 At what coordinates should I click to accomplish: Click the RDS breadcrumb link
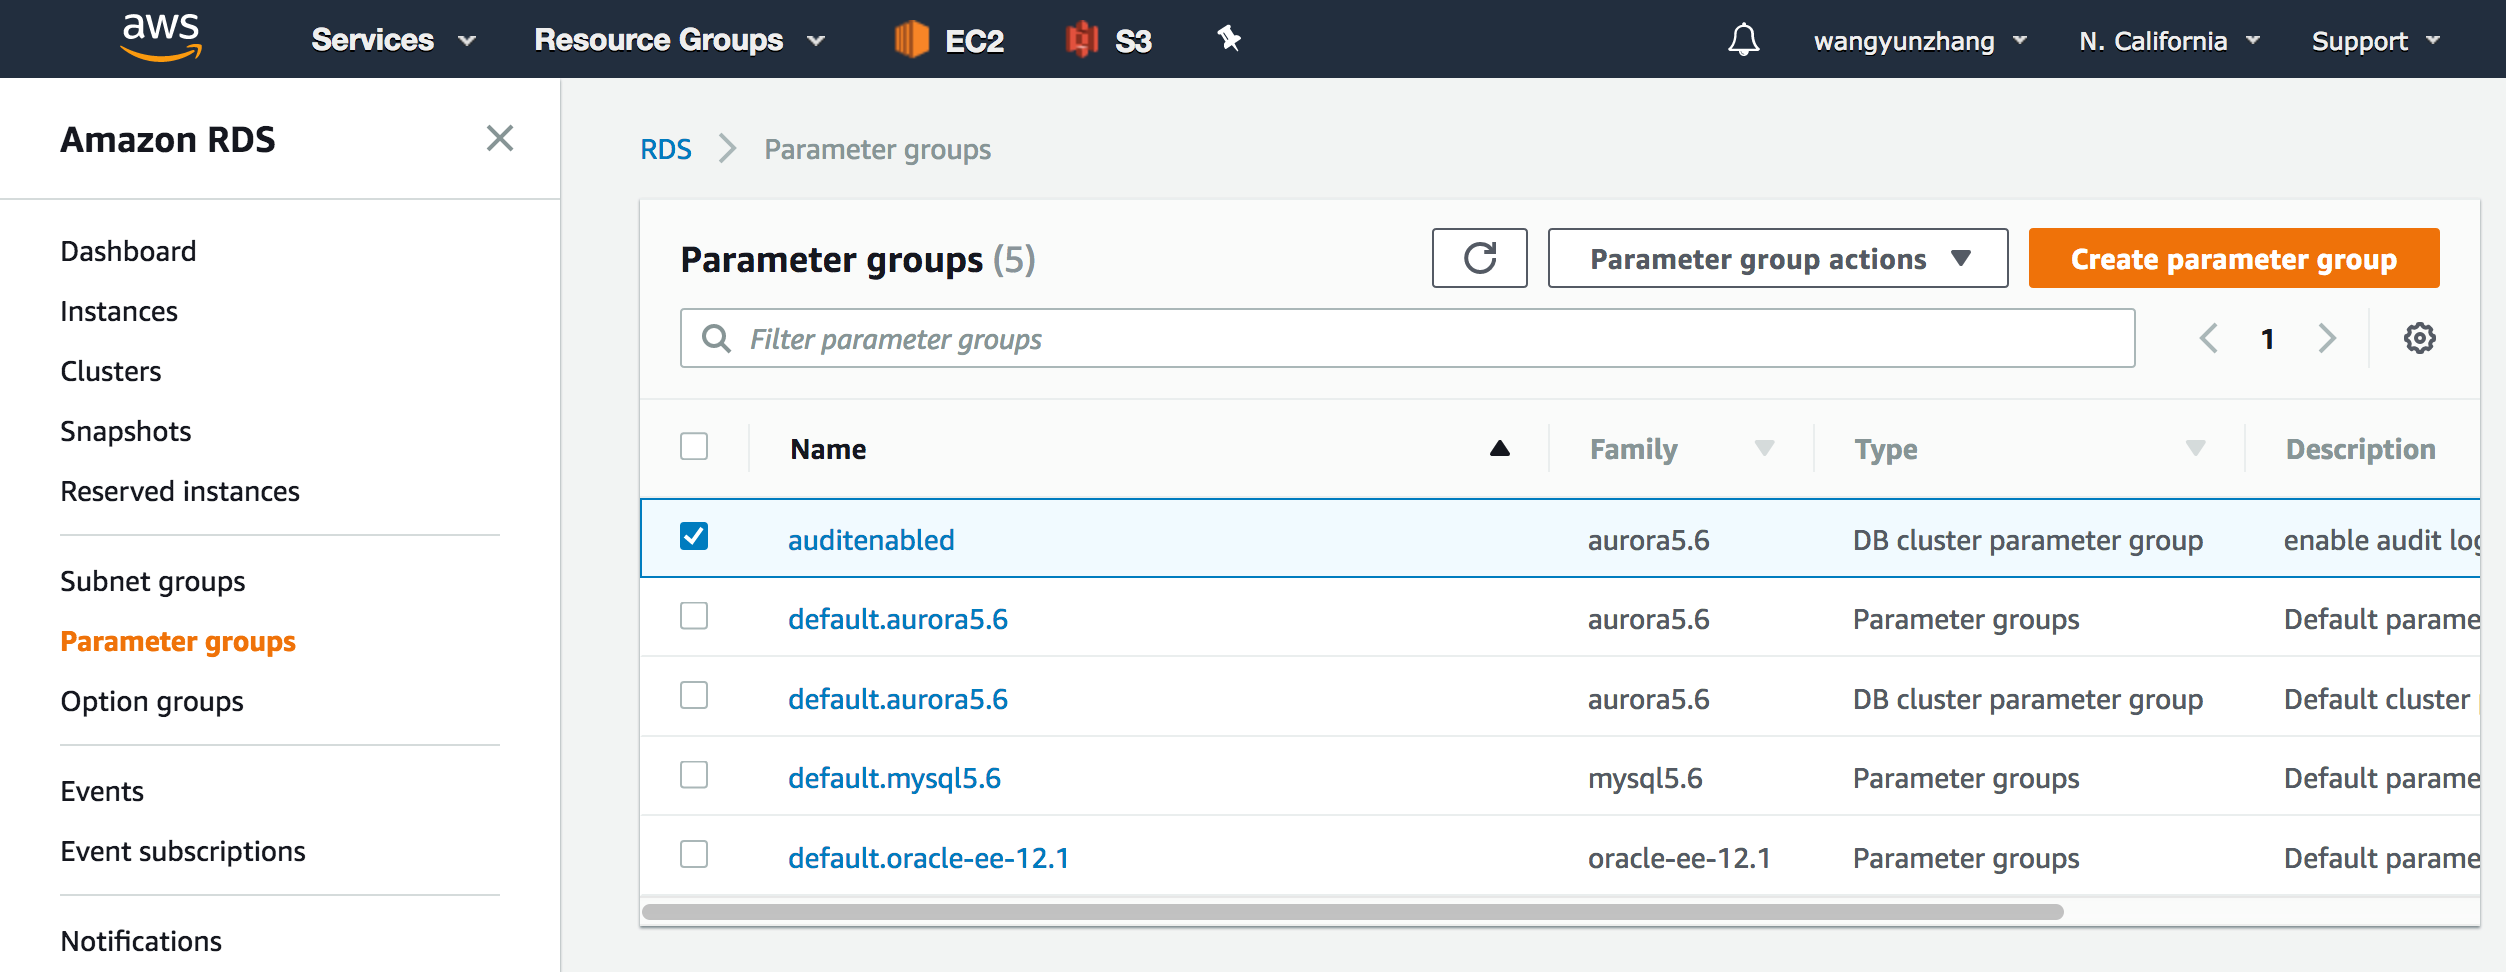(666, 149)
